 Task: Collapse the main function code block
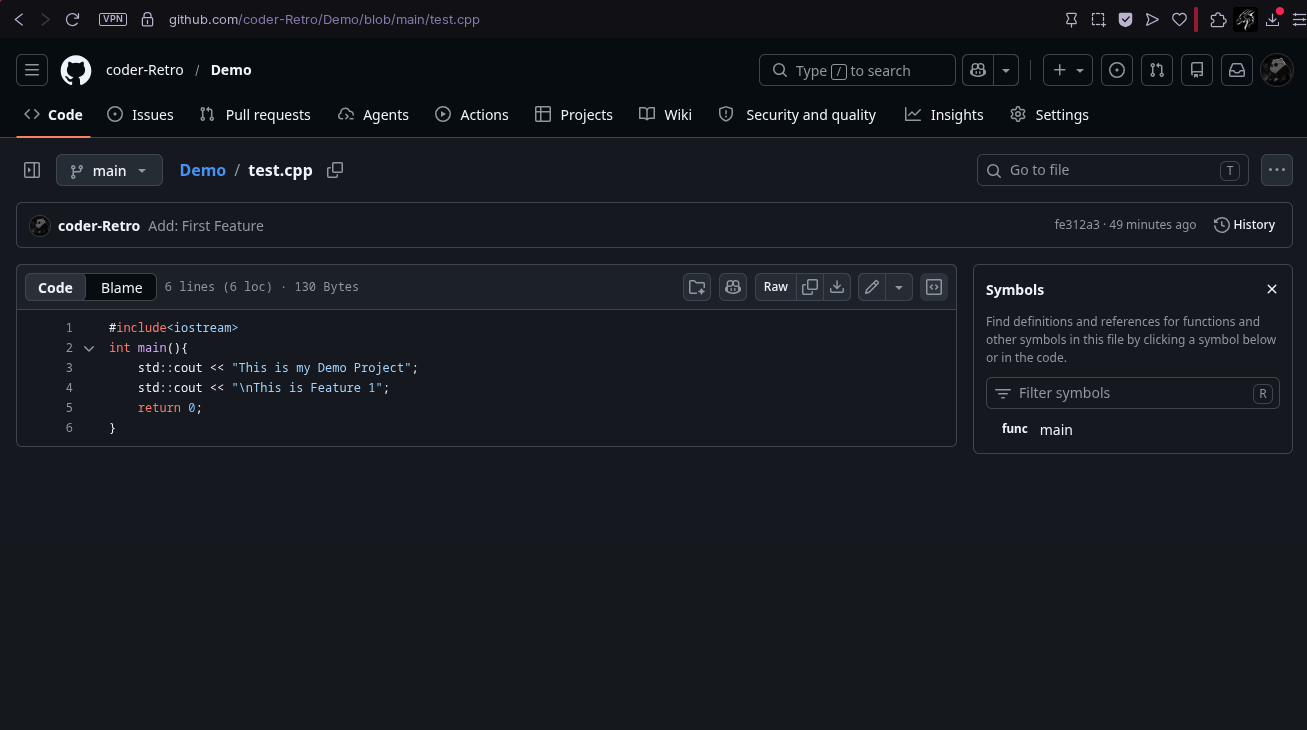89,348
